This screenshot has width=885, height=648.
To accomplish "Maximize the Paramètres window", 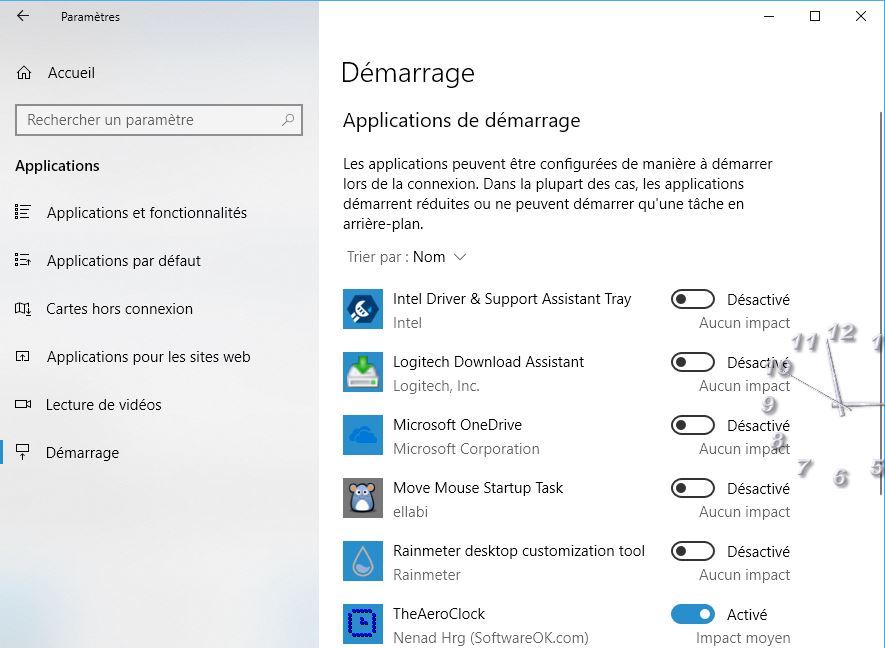I will 814,16.
